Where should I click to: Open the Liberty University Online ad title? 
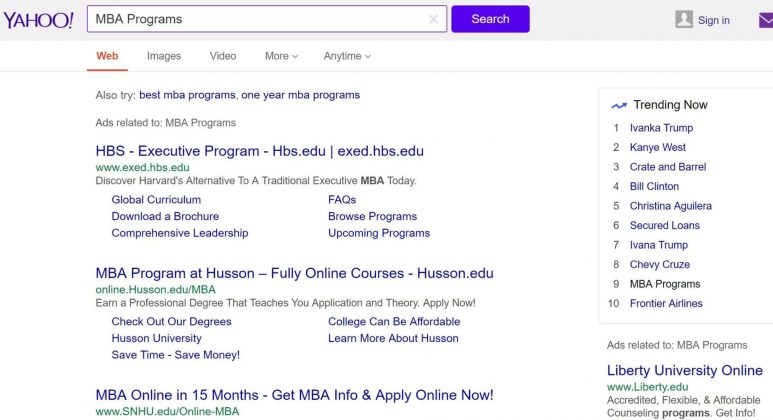pos(685,370)
